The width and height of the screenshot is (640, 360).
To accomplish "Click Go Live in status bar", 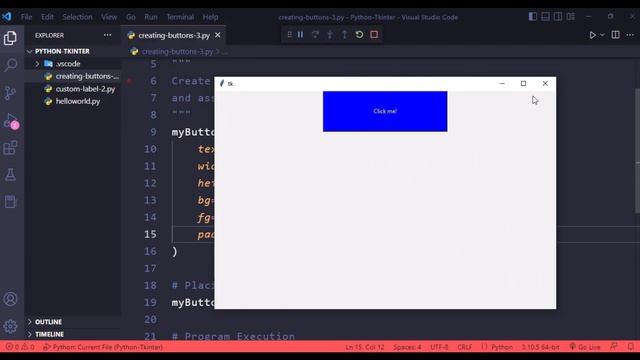I will click(584, 347).
